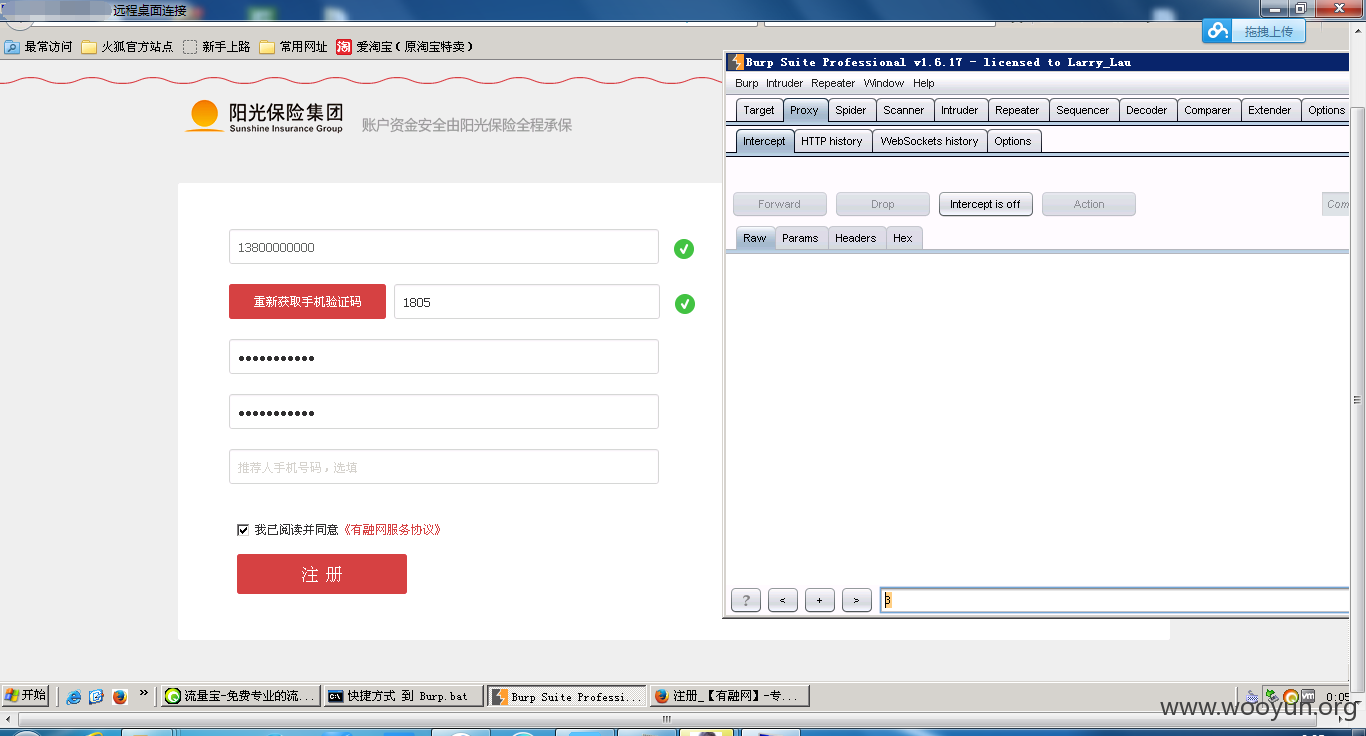1366x736 pixels.
Task: Click the 拖拽上传 upload button
Action: tap(1268, 32)
